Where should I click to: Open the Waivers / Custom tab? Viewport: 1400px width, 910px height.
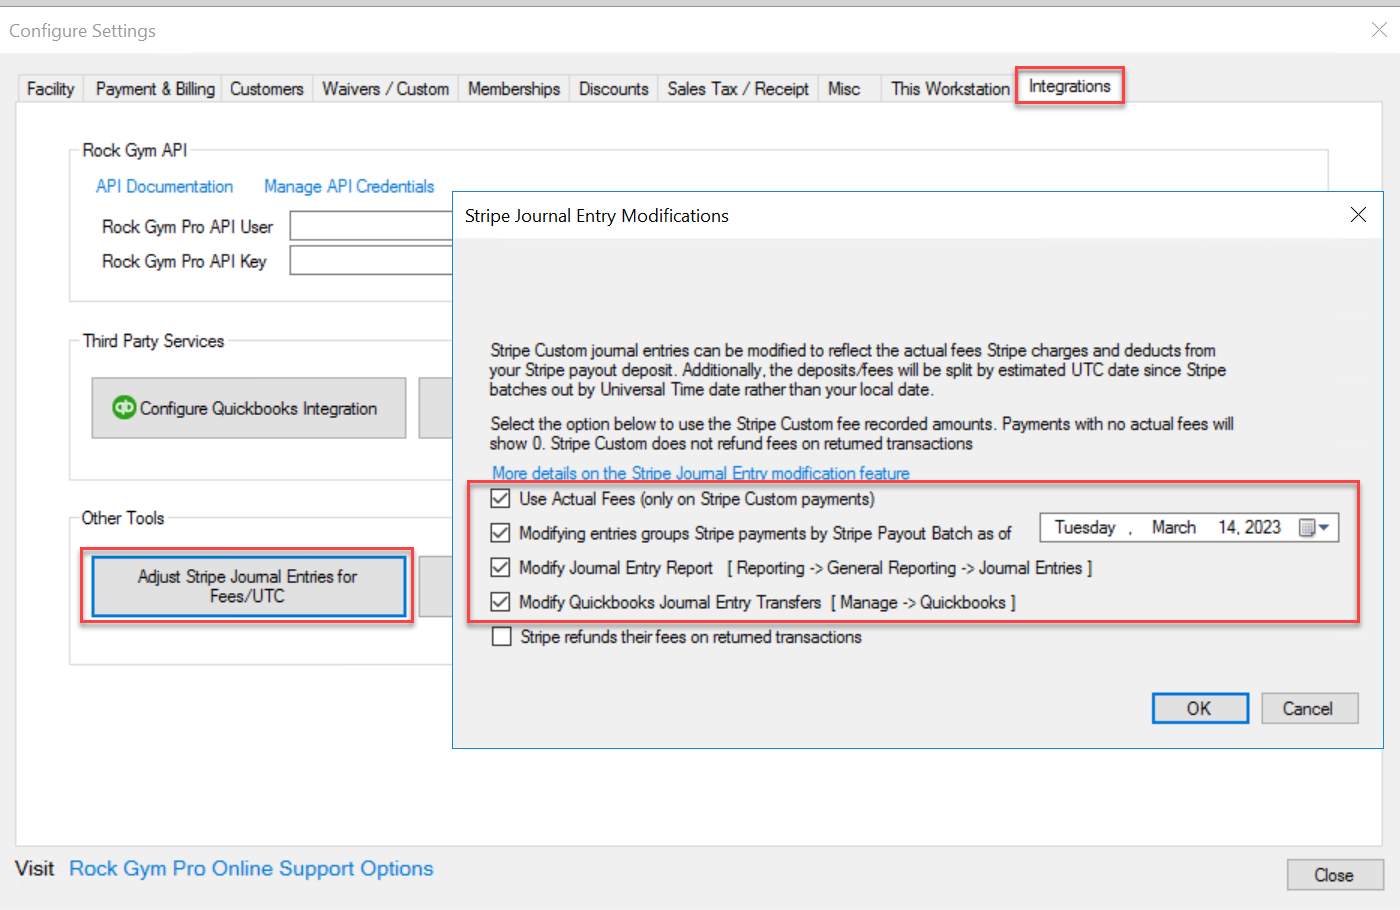[x=386, y=89]
